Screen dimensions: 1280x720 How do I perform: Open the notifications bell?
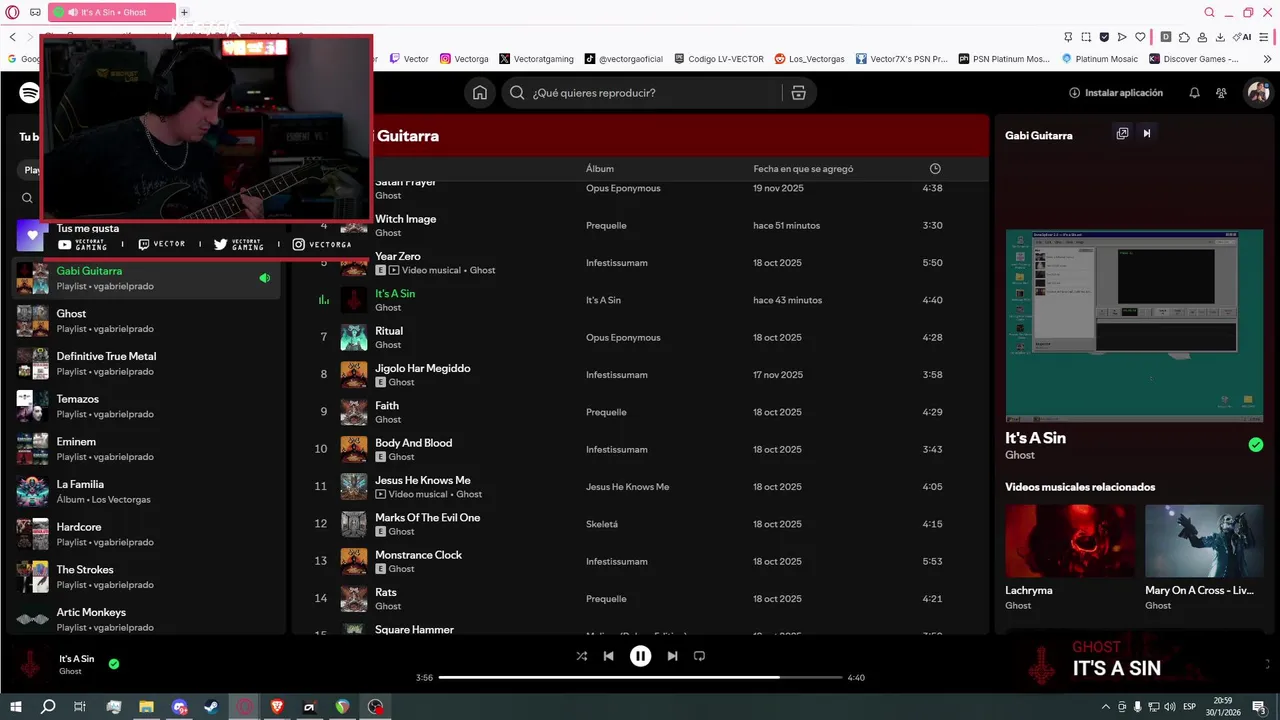[1194, 93]
